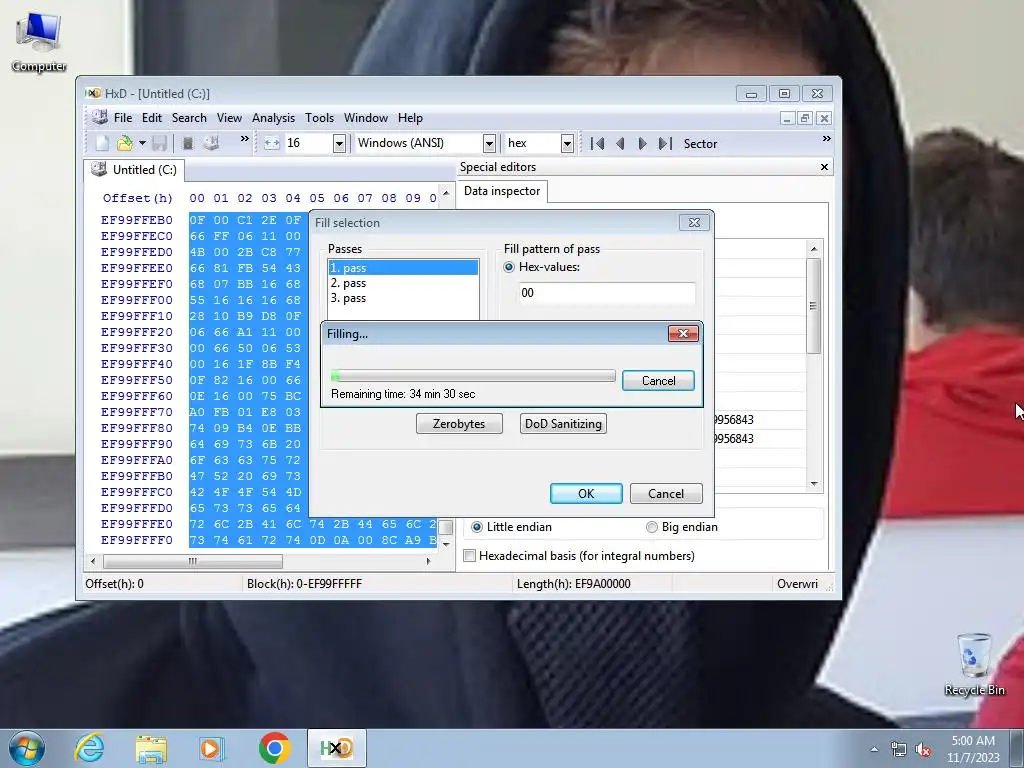Open the Analysis menu
This screenshot has height=768, width=1024.
[273, 118]
